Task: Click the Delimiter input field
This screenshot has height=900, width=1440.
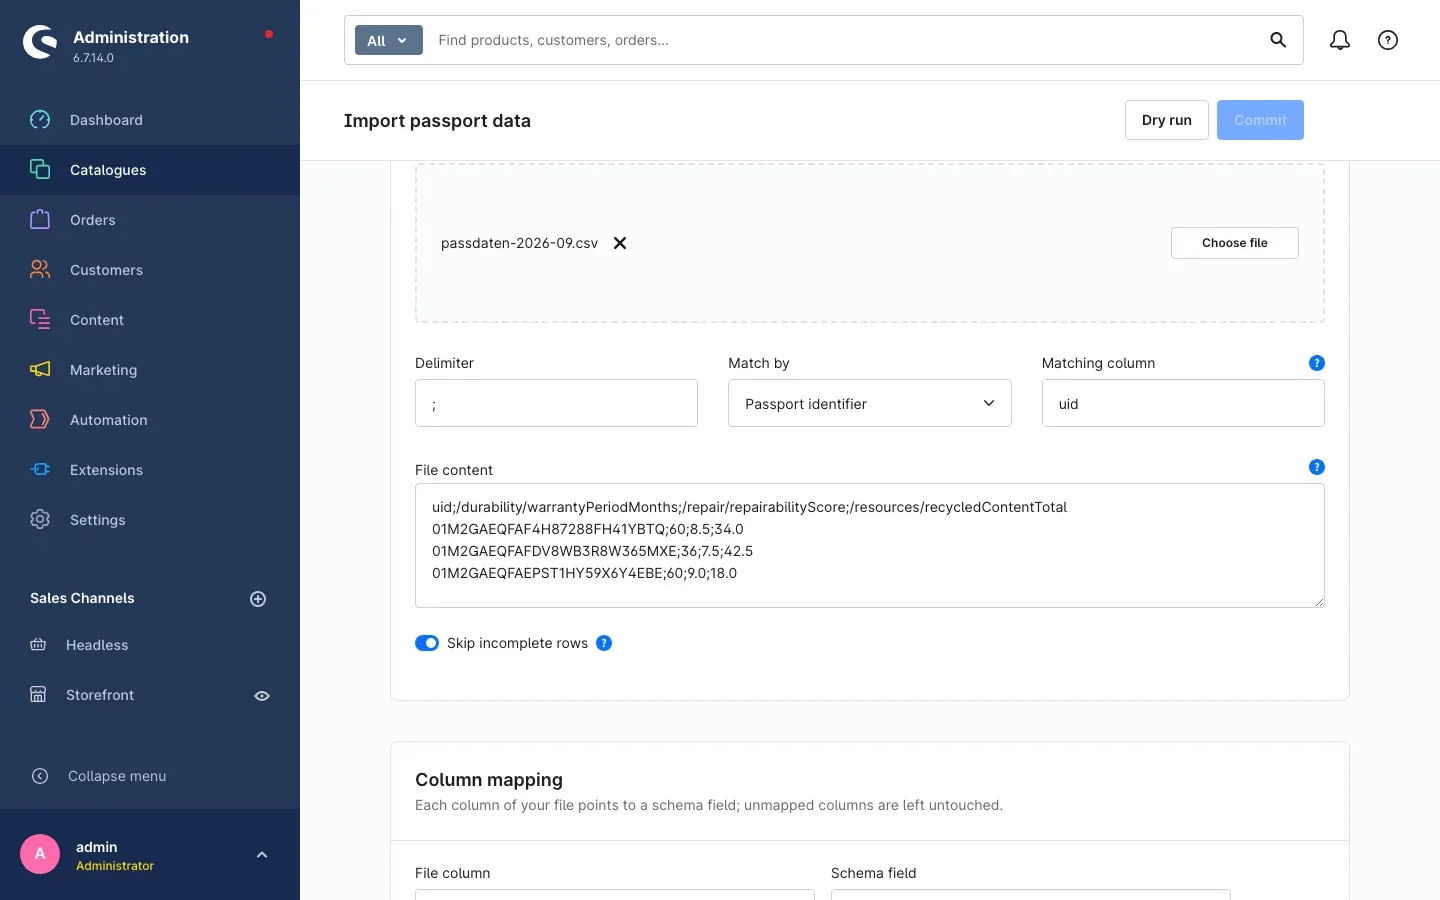Action: pyautogui.click(x=556, y=403)
